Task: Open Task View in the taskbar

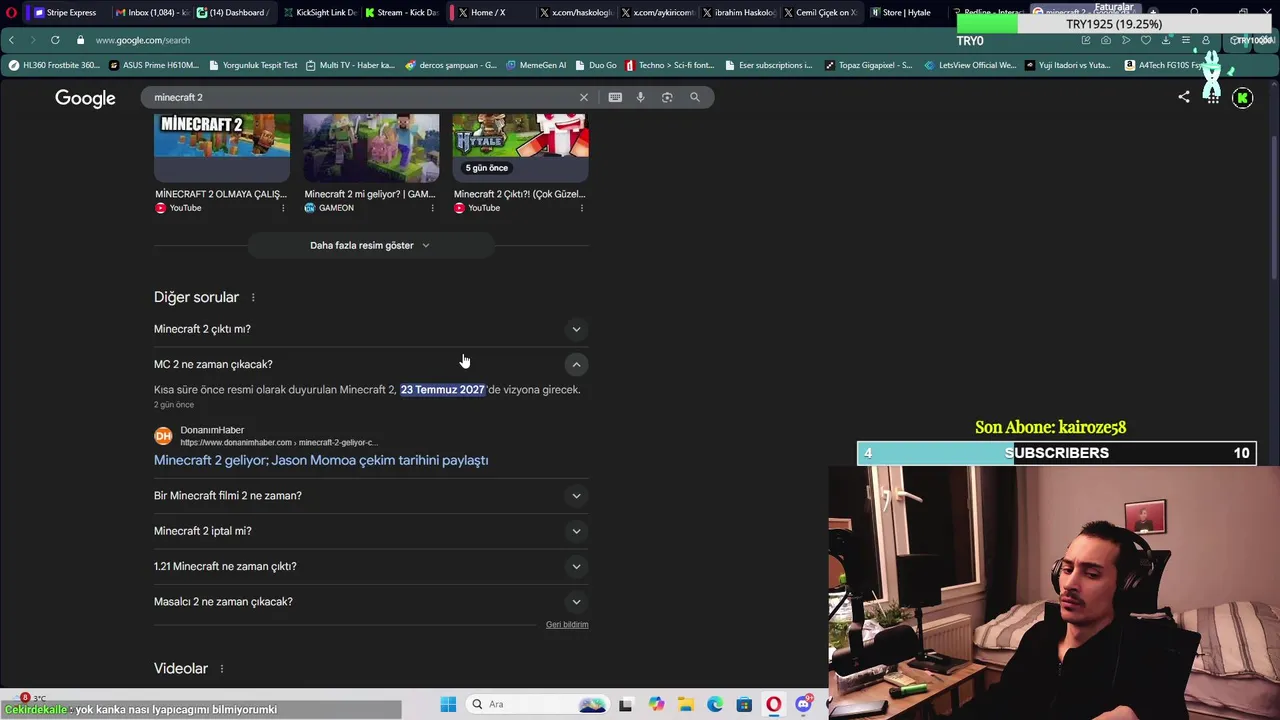Action: (625, 704)
